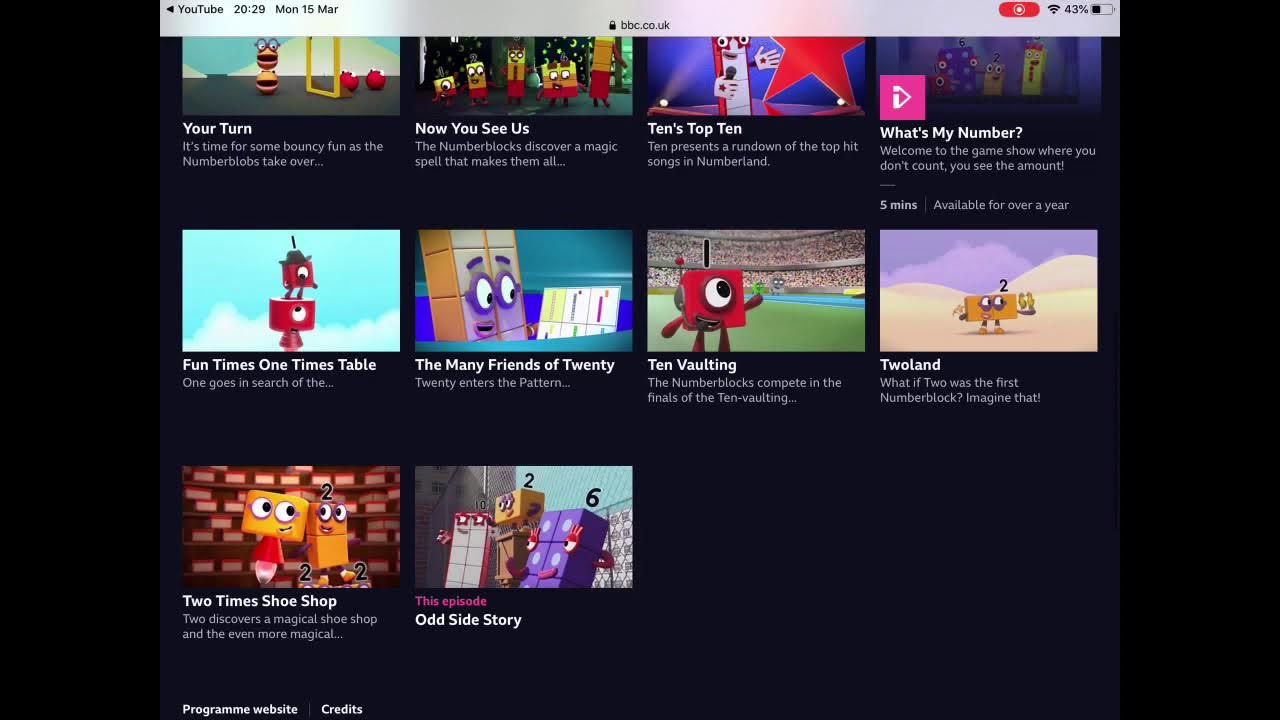The image size is (1280, 720).
Task: Click 'One goes in search of the...' text
Action: (258, 383)
